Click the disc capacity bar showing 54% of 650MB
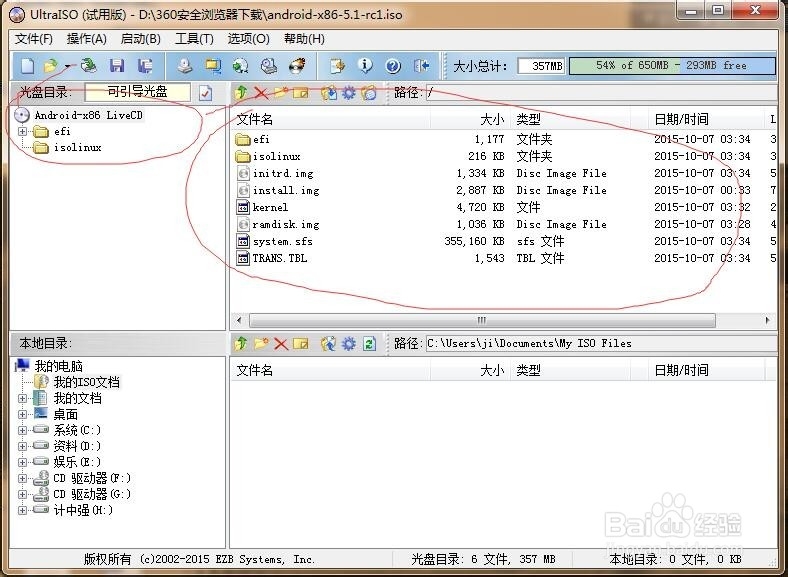Viewport: 788px width, 577px height. pos(672,66)
